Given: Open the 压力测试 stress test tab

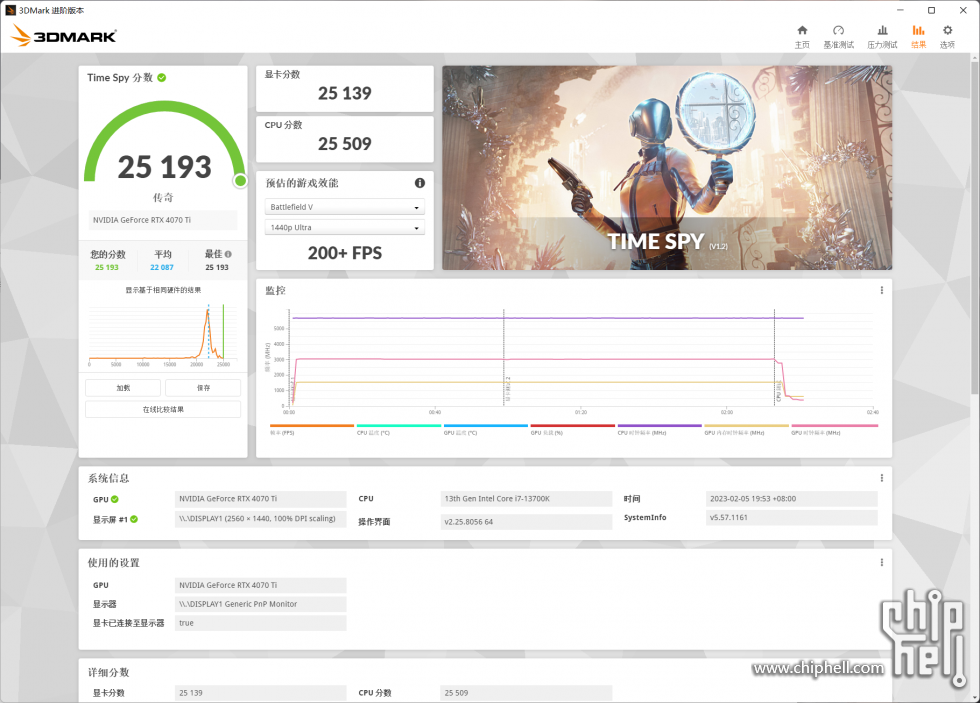Looking at the screenshot, I should pos(882,37).
